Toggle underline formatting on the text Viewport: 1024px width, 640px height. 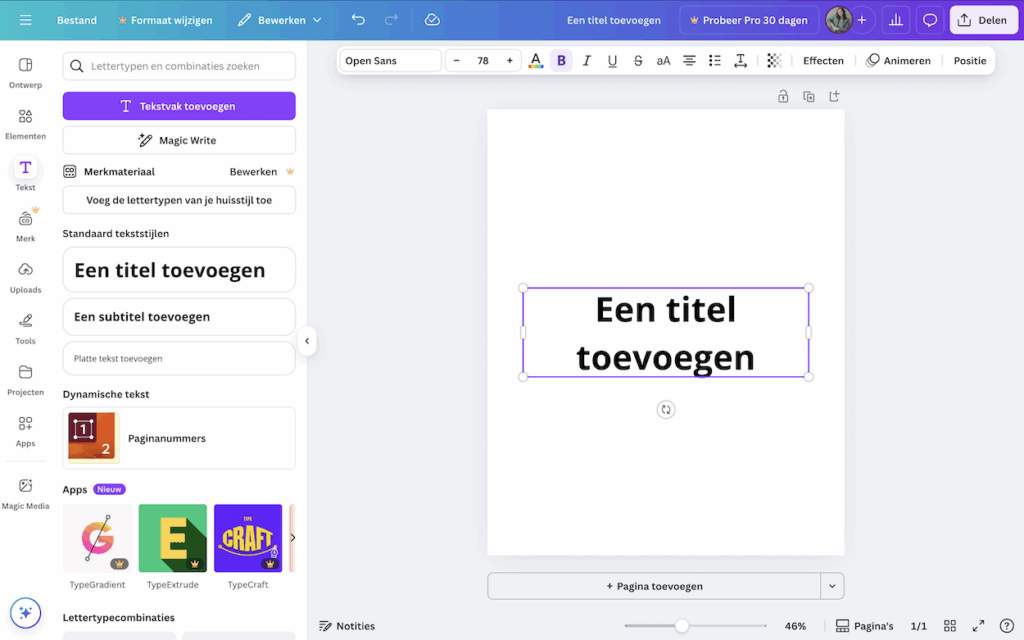tap(612, 61)
